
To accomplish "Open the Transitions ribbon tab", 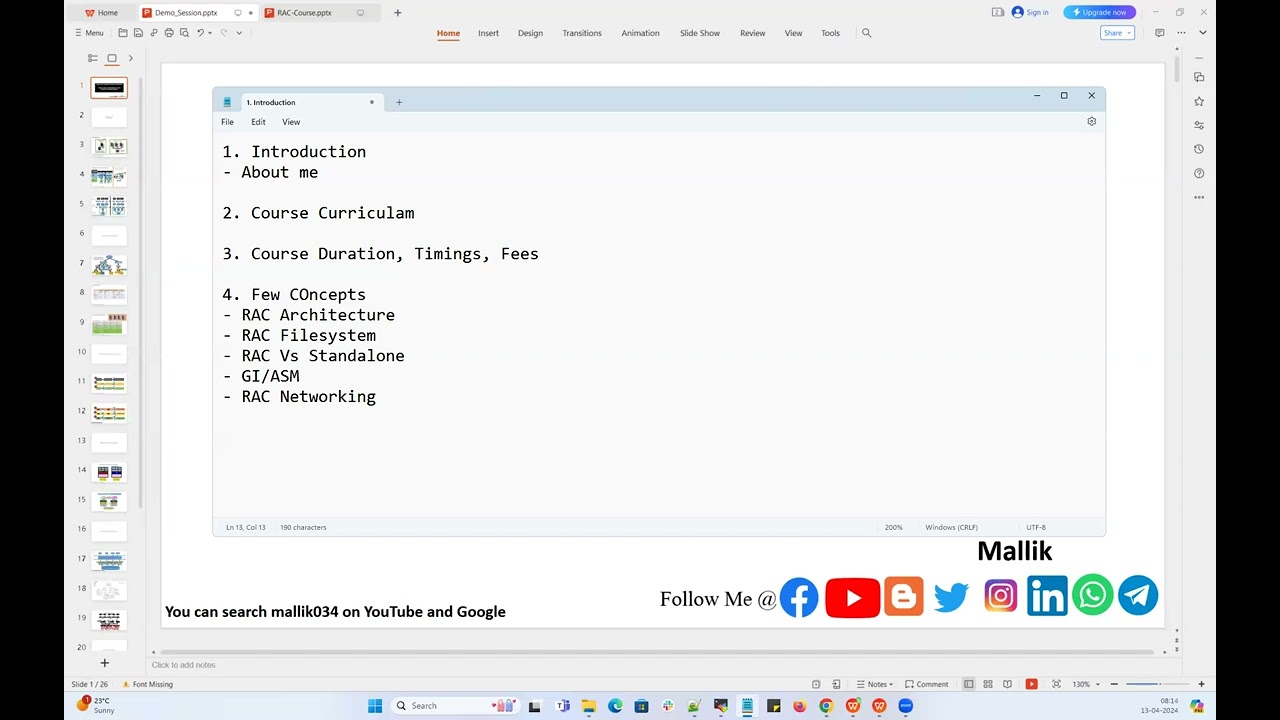I will tap(582, 33).
